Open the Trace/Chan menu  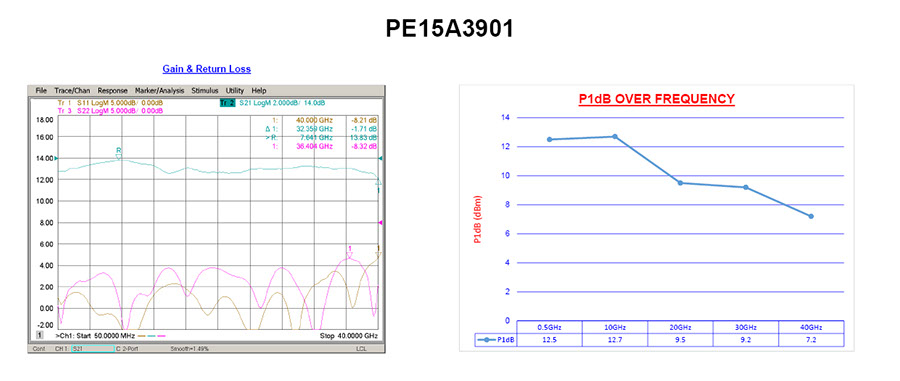72,91
